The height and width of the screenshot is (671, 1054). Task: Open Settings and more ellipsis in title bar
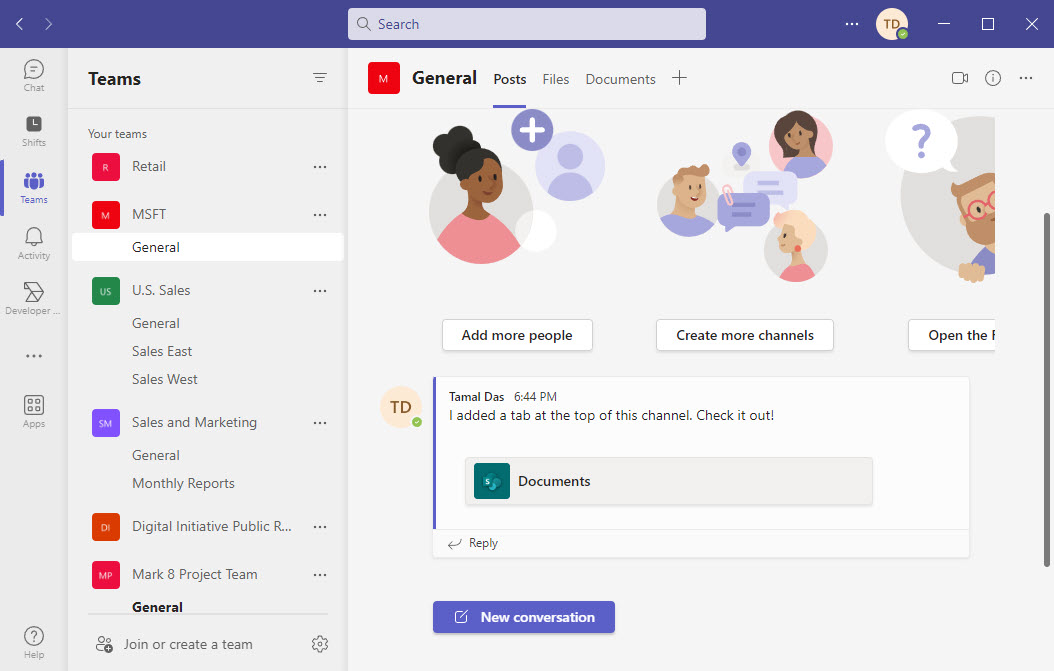tap(852, 24)
